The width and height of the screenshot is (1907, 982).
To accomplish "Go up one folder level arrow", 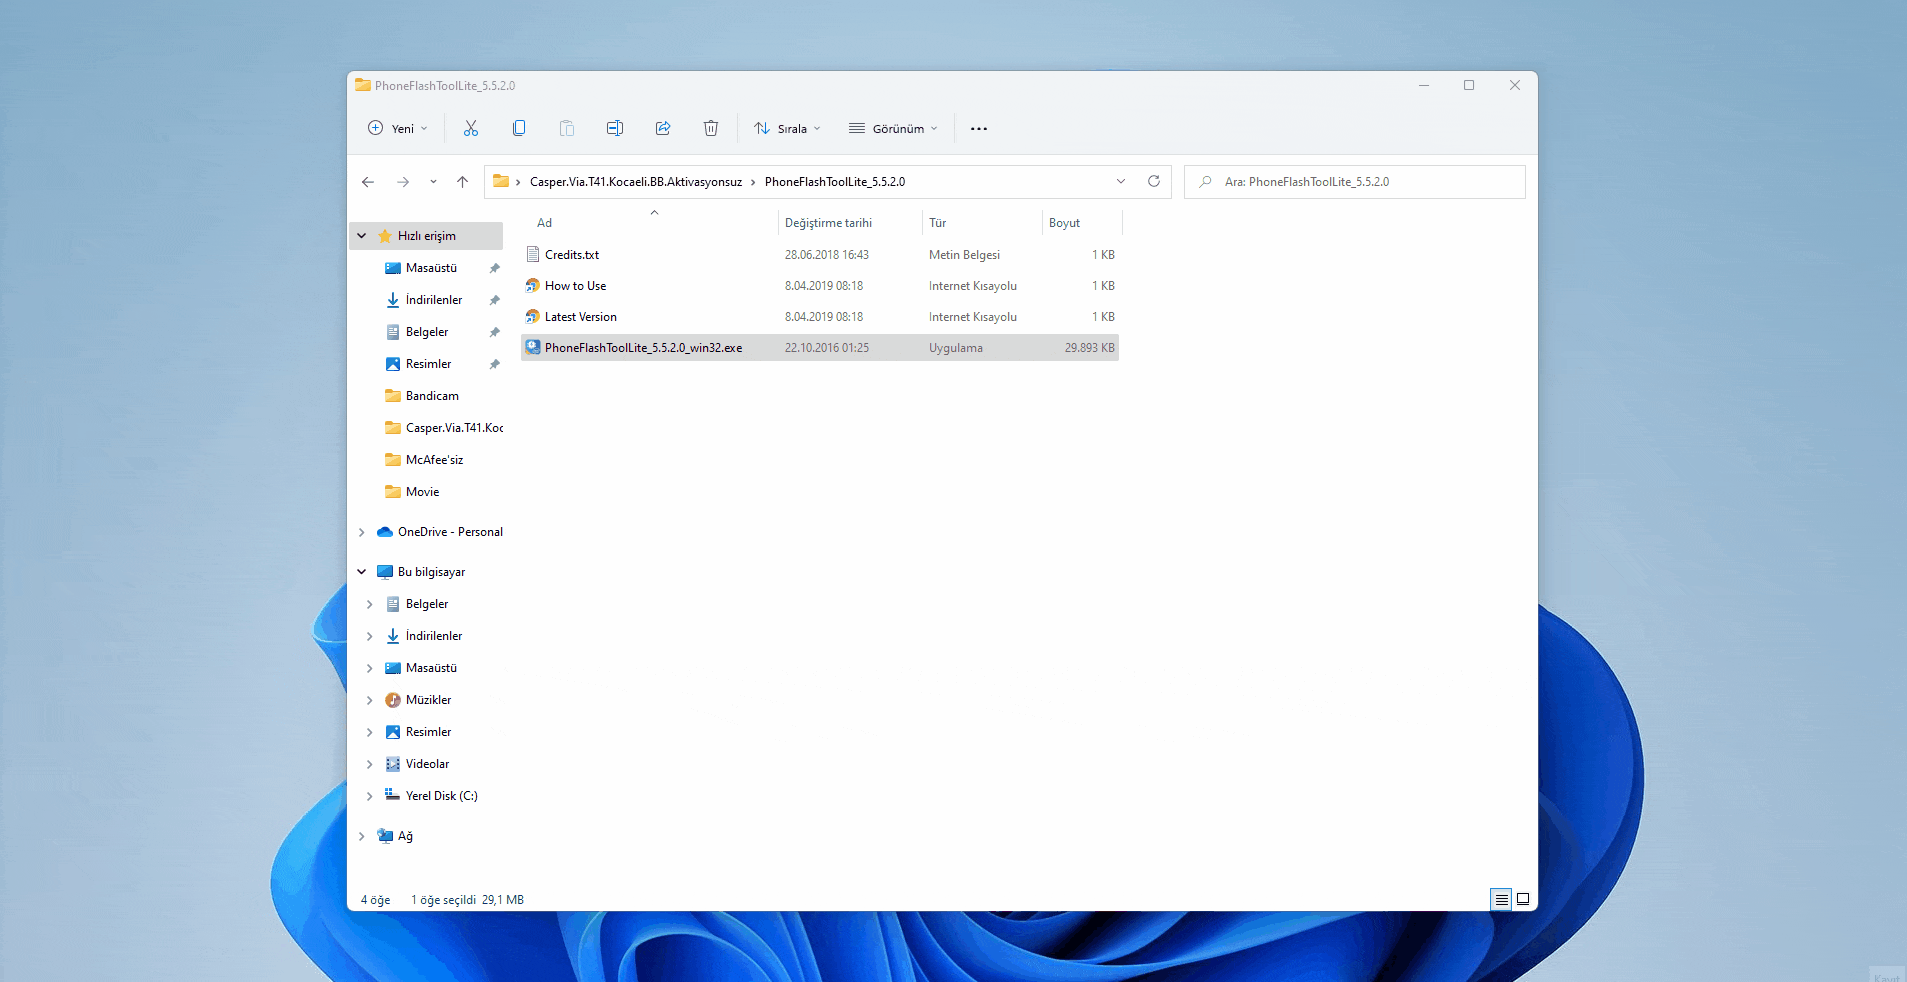I will [462, 182].
